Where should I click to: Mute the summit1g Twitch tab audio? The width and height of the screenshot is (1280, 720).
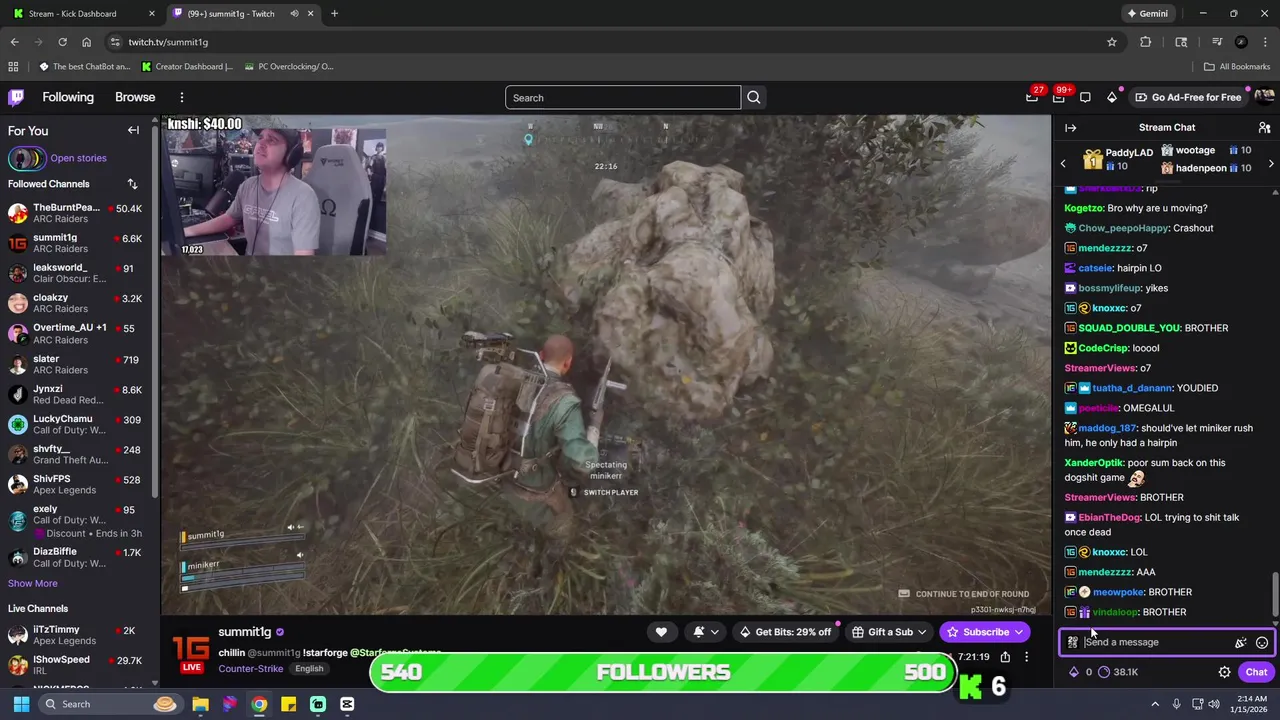point(294,14)
